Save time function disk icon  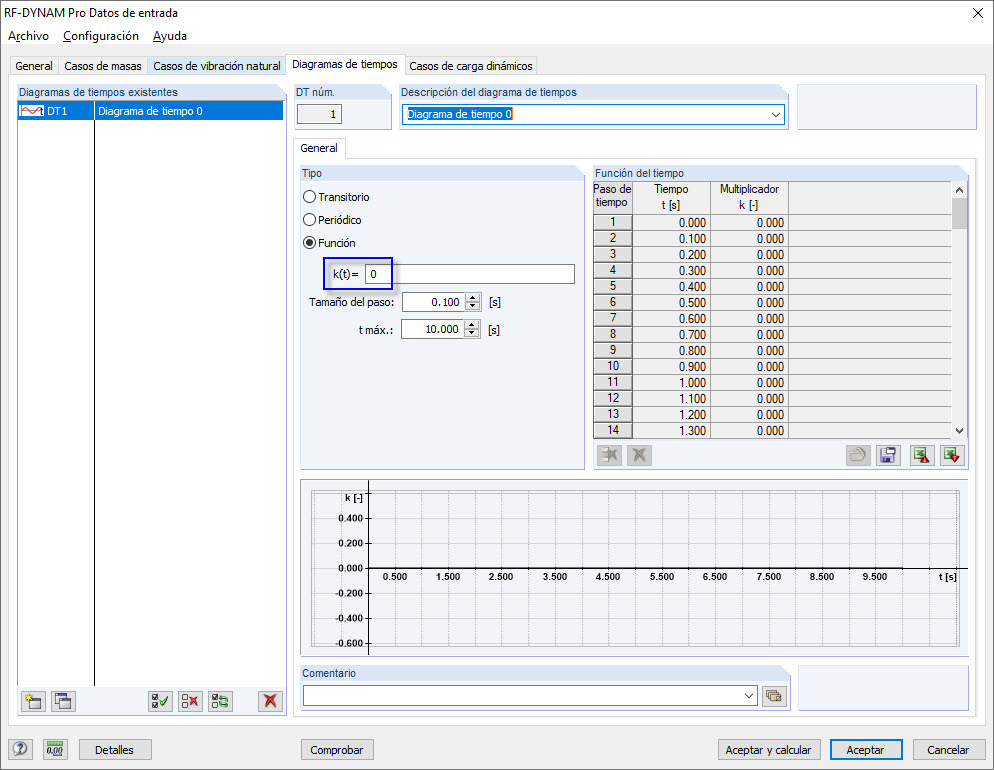pyautogui.click(x=888, y=455)
